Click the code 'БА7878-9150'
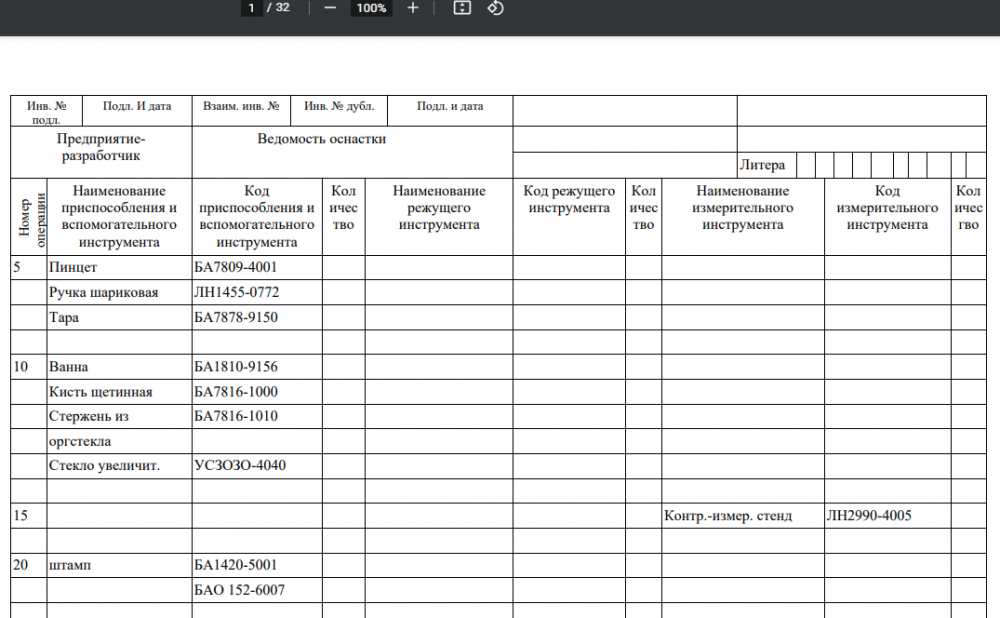 click(x=236, y=317)
